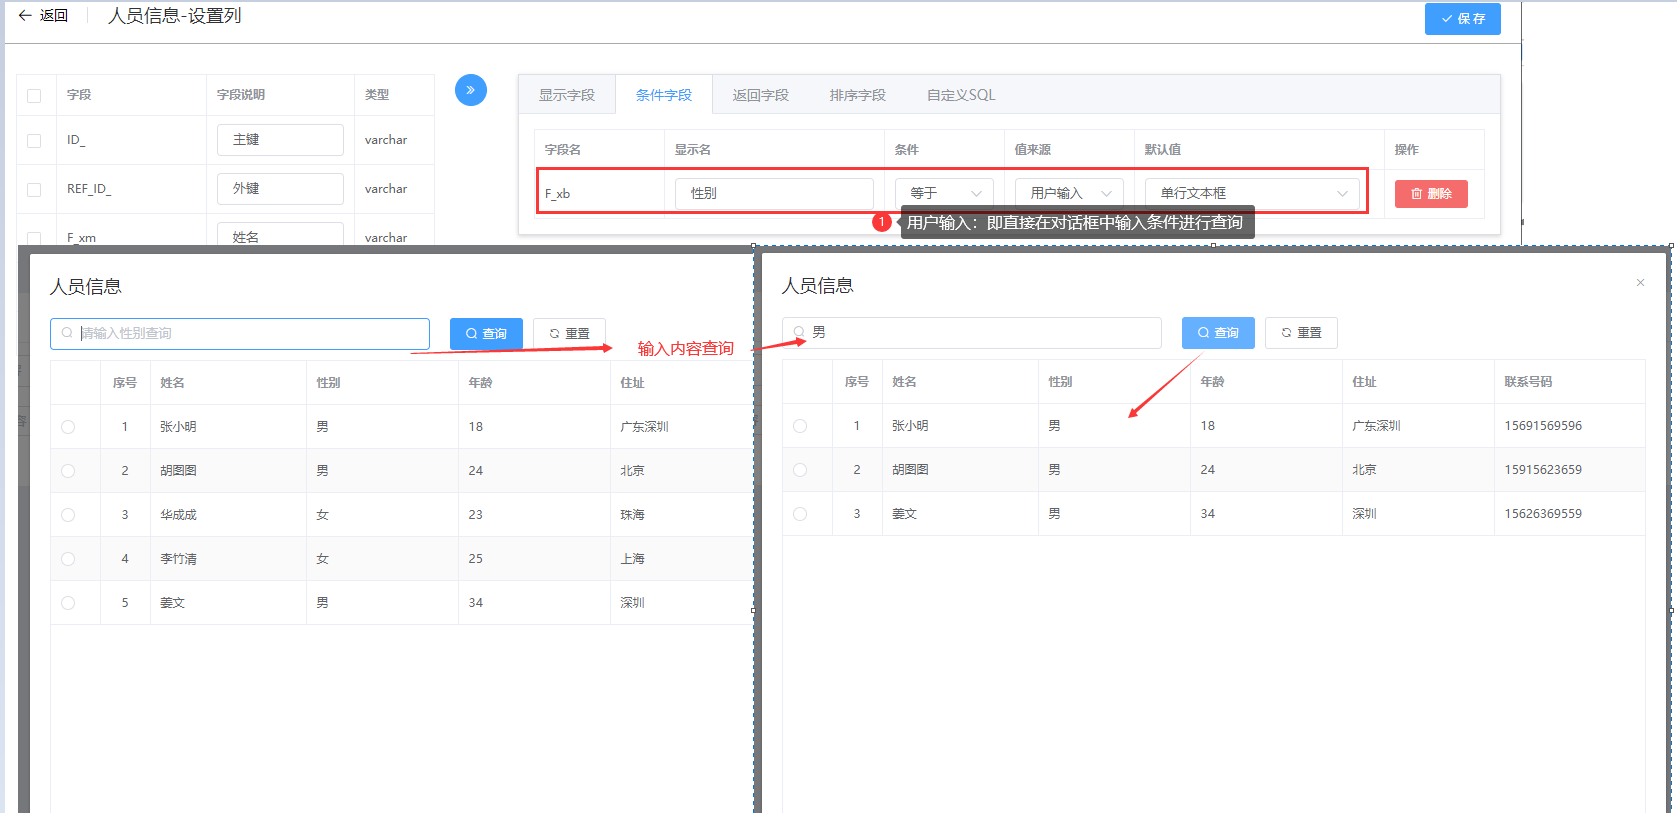Viewport: 1677px width, 813px height.
Task: Open the 单行文本框 default value dropdown
Action: click(x=1252, y=193)
